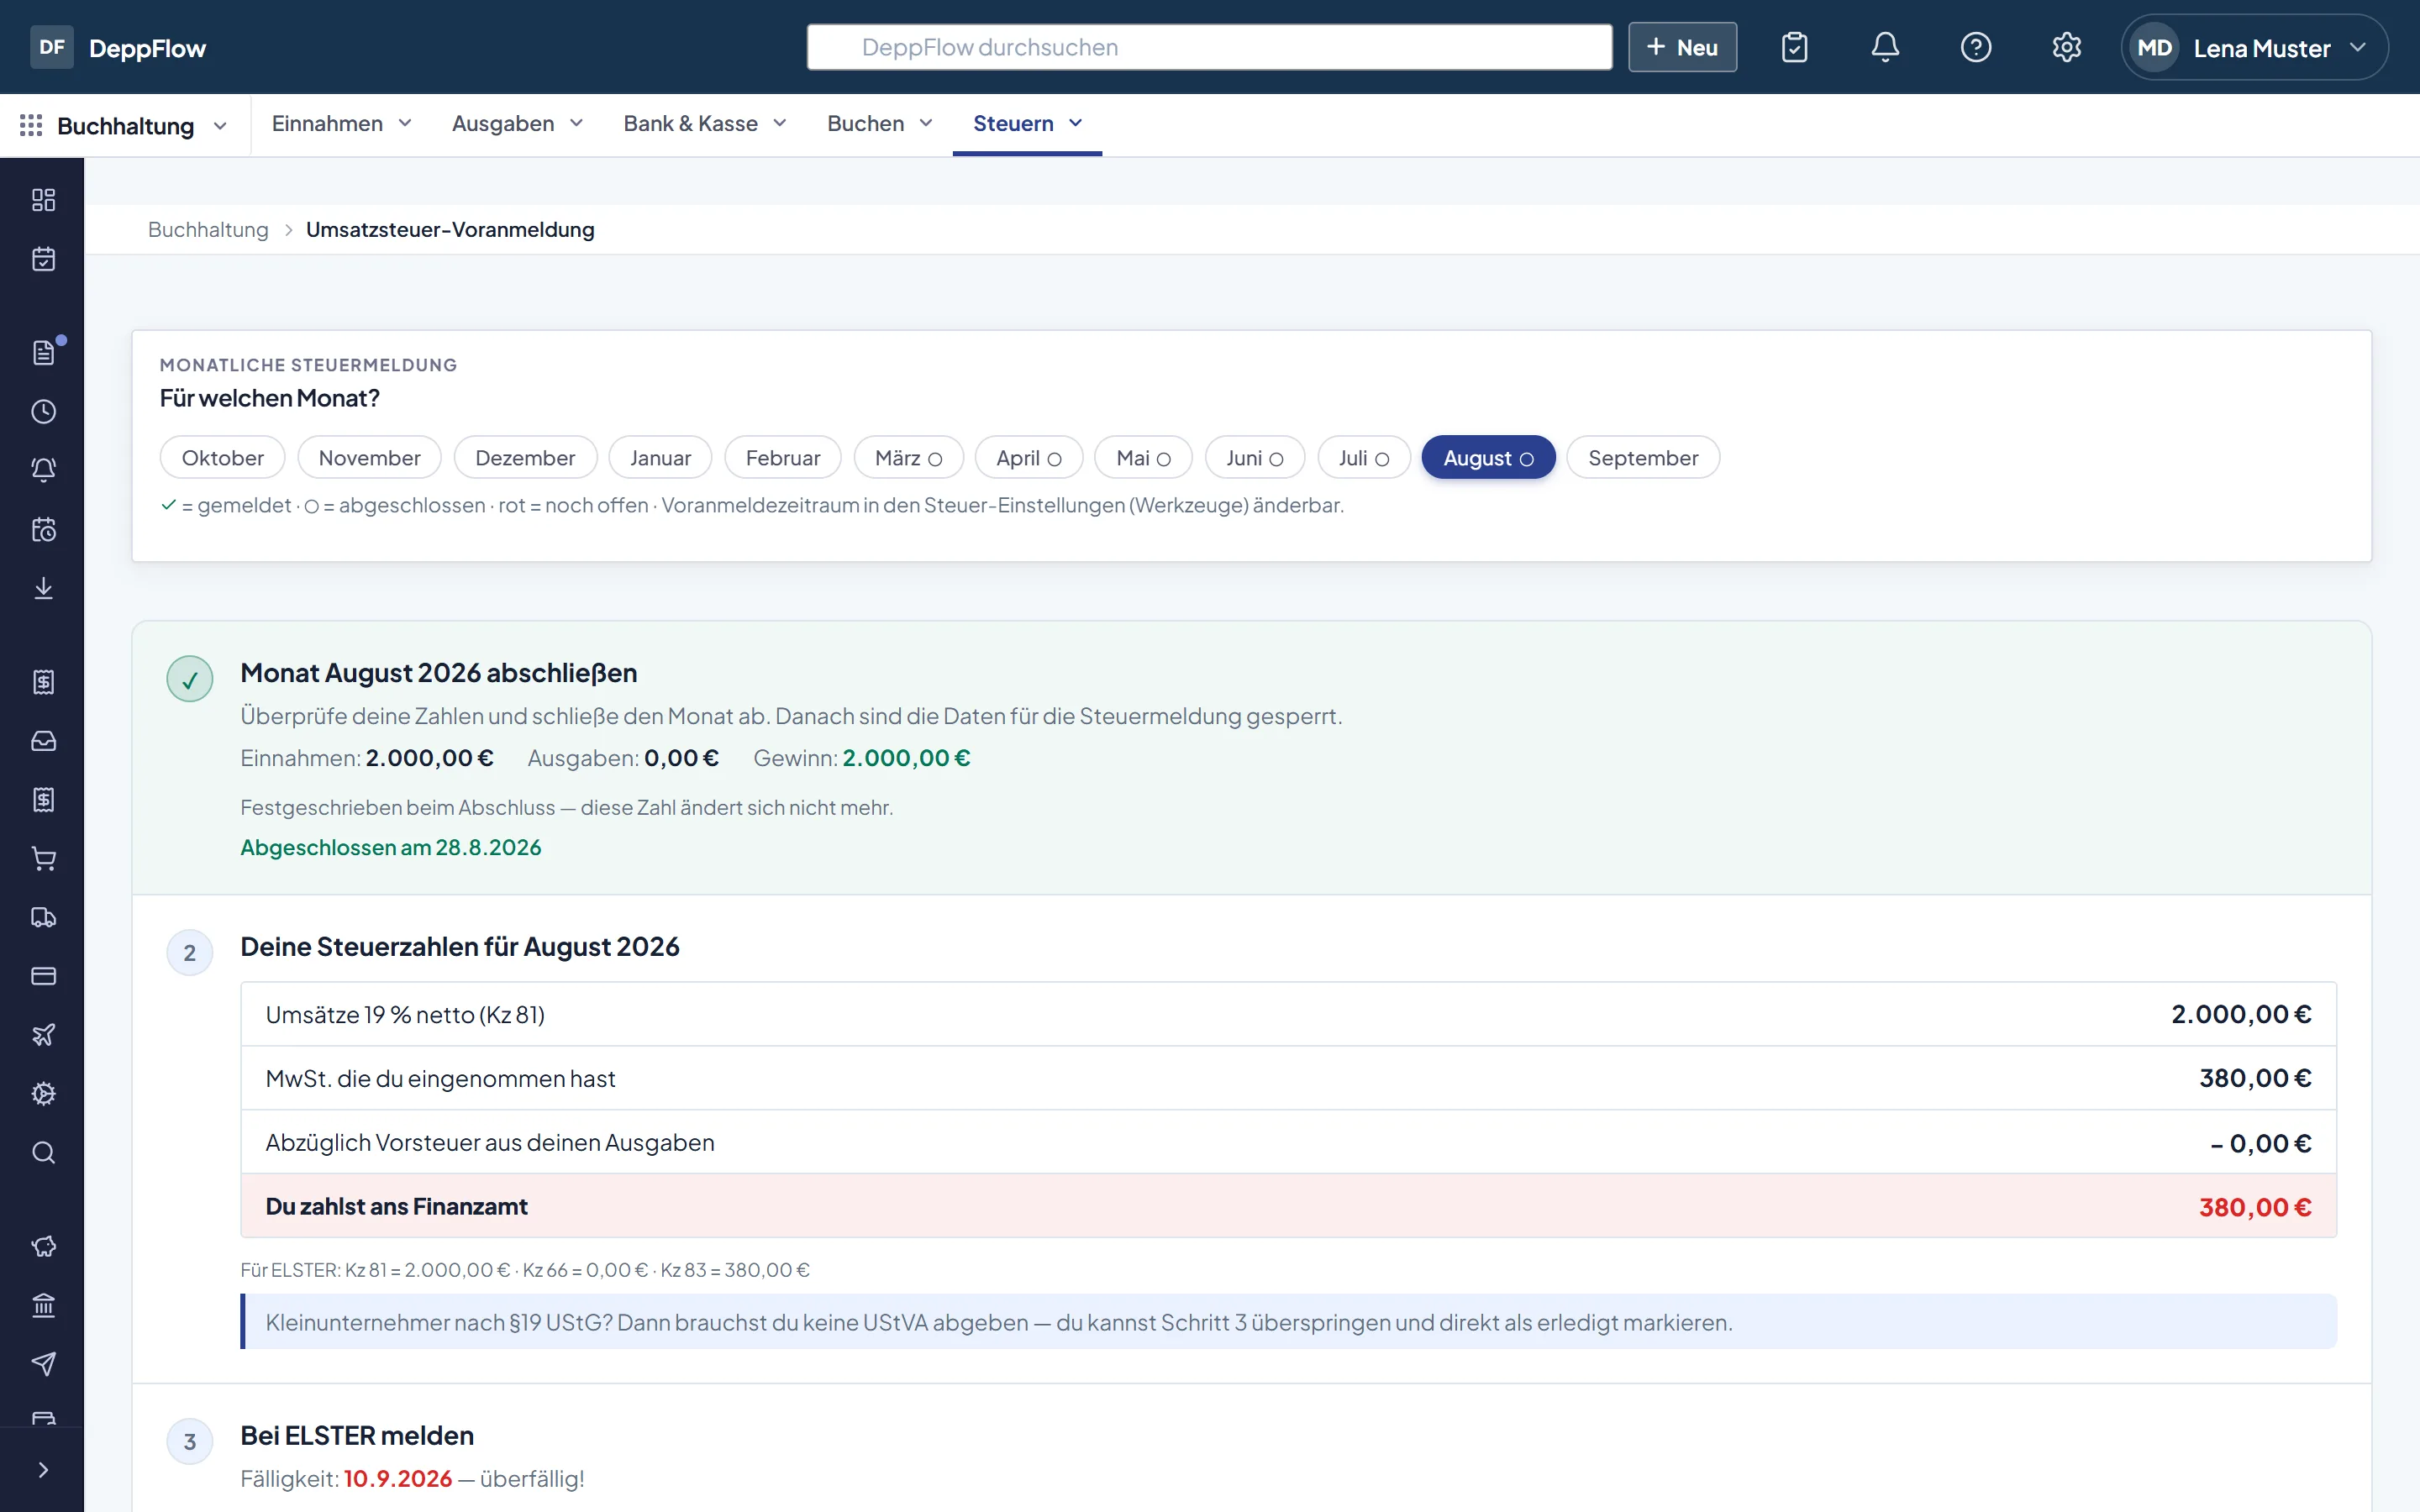This screenshot has width=2420, height=1512.
Task: Open the Lena Muster account menu
Action: (2254, 48)
